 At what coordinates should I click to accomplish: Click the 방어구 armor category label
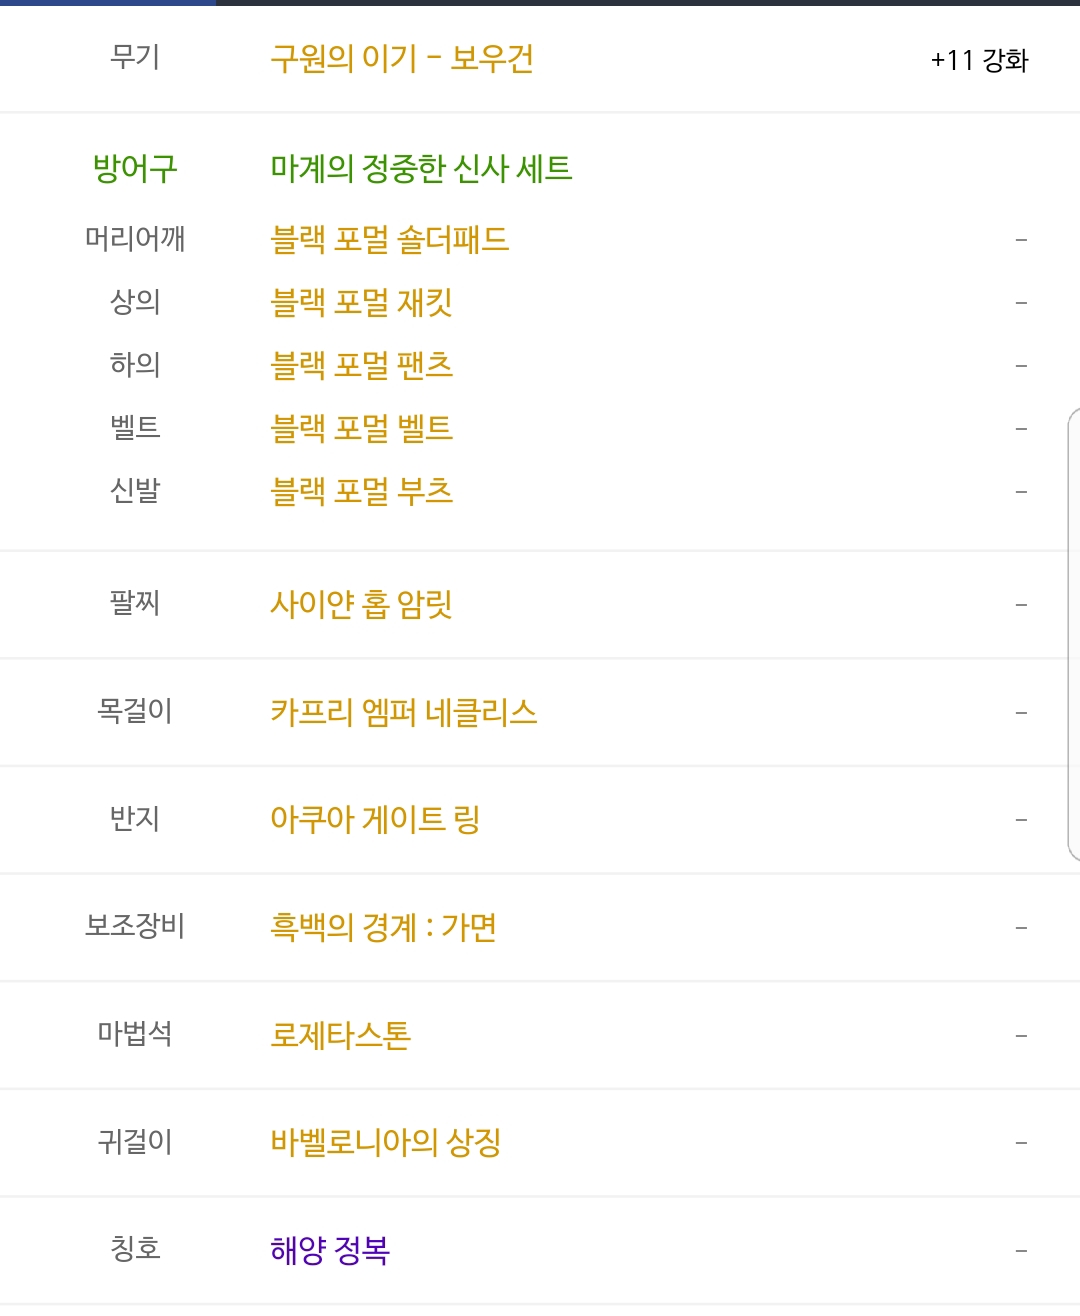tap(135, 168)
